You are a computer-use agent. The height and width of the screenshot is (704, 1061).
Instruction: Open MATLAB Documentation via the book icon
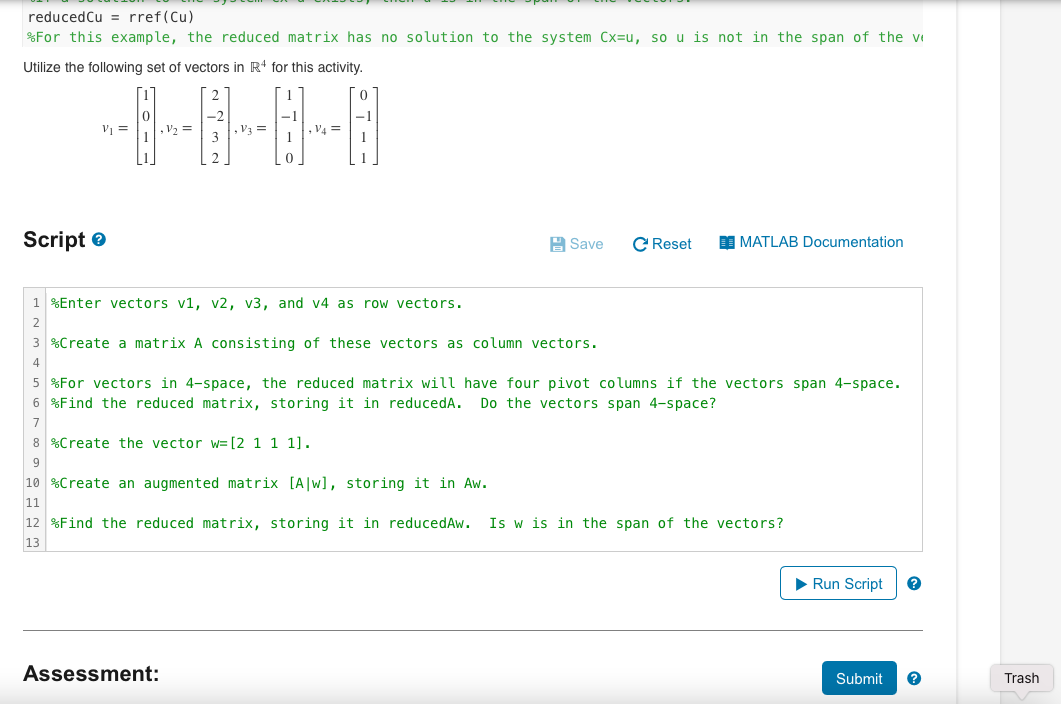725,242
